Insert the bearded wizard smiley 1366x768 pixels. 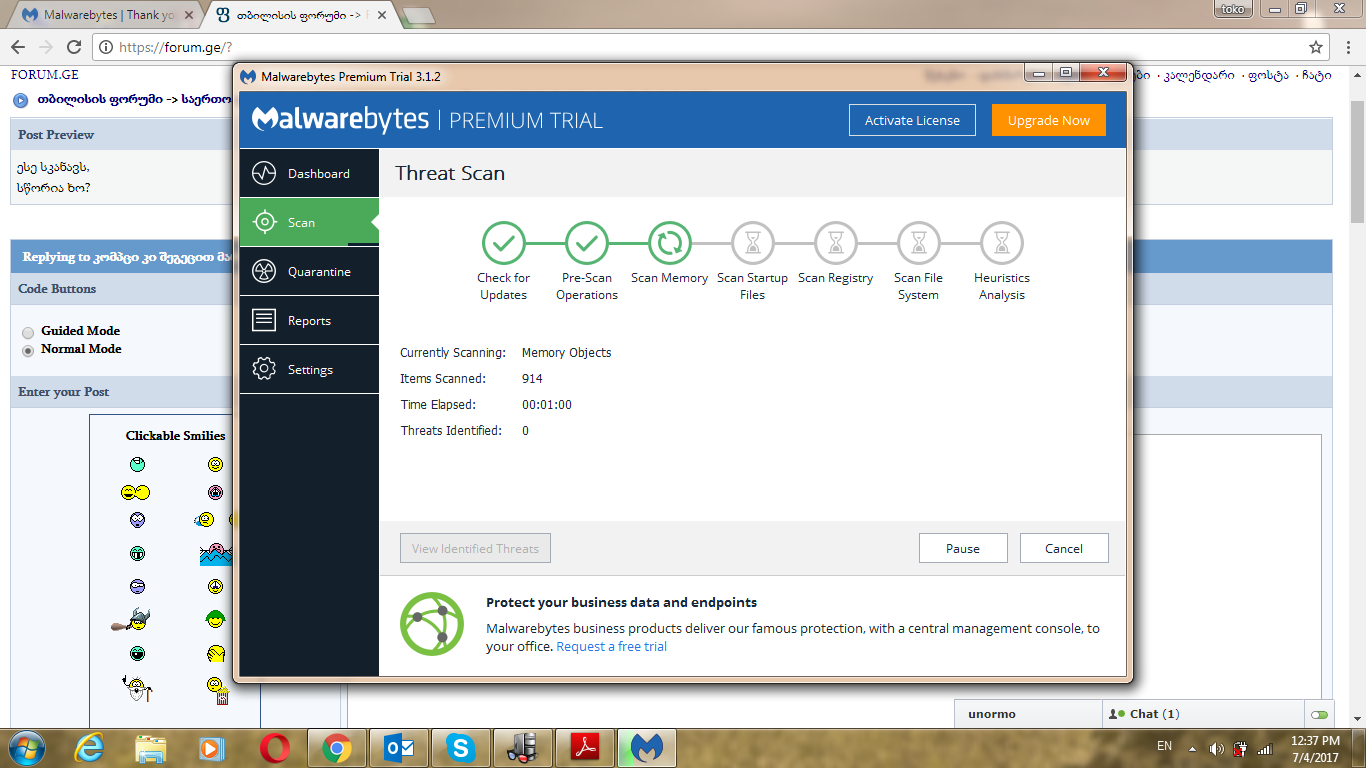click(136, 688)
